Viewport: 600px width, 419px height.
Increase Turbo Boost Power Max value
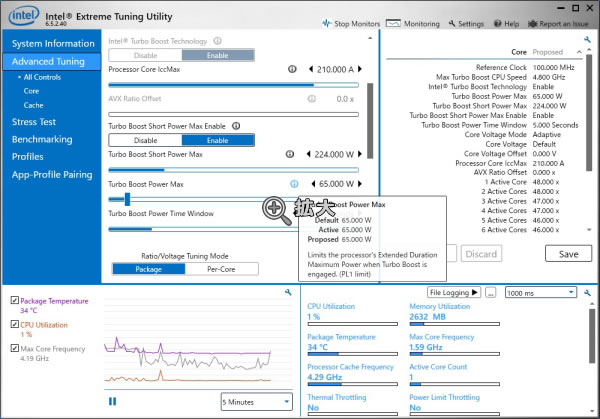click(360, 184)
